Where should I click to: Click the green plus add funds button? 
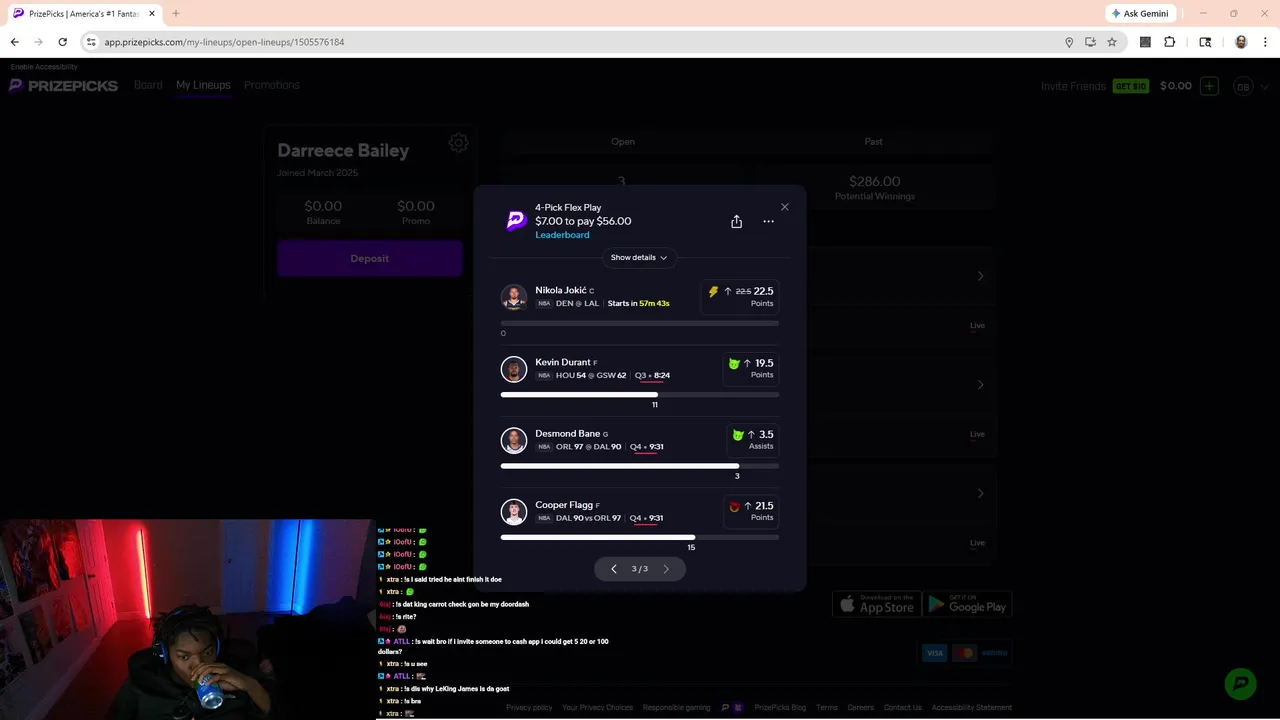[1209, 86]
